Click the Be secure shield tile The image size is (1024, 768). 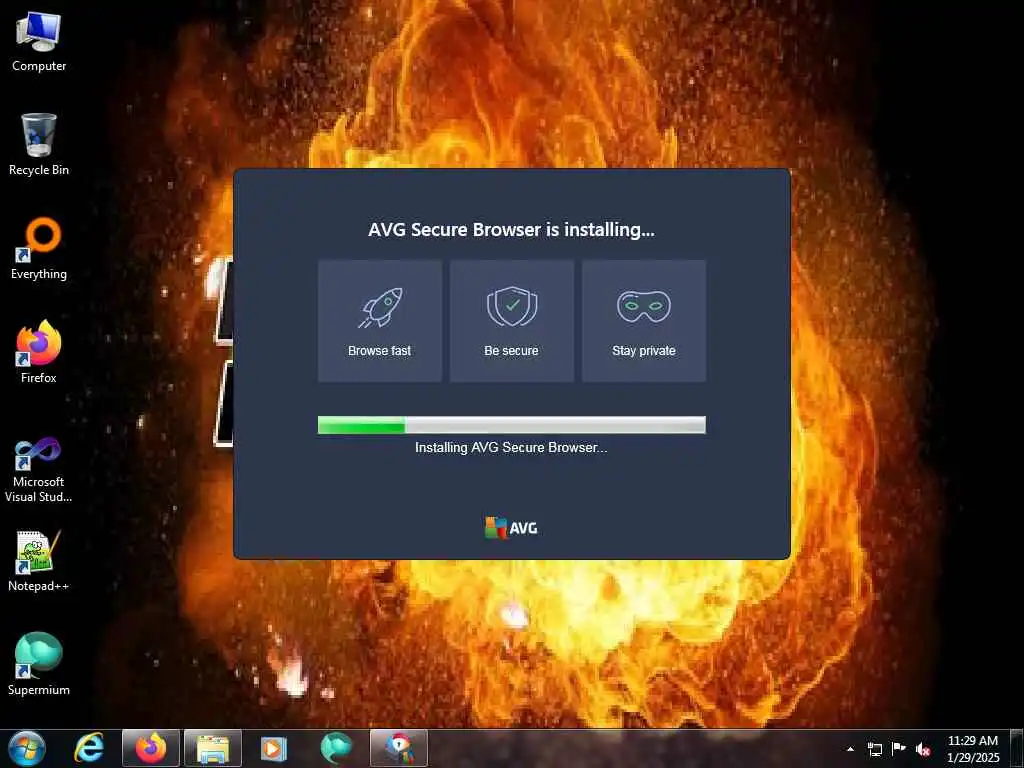511,321
